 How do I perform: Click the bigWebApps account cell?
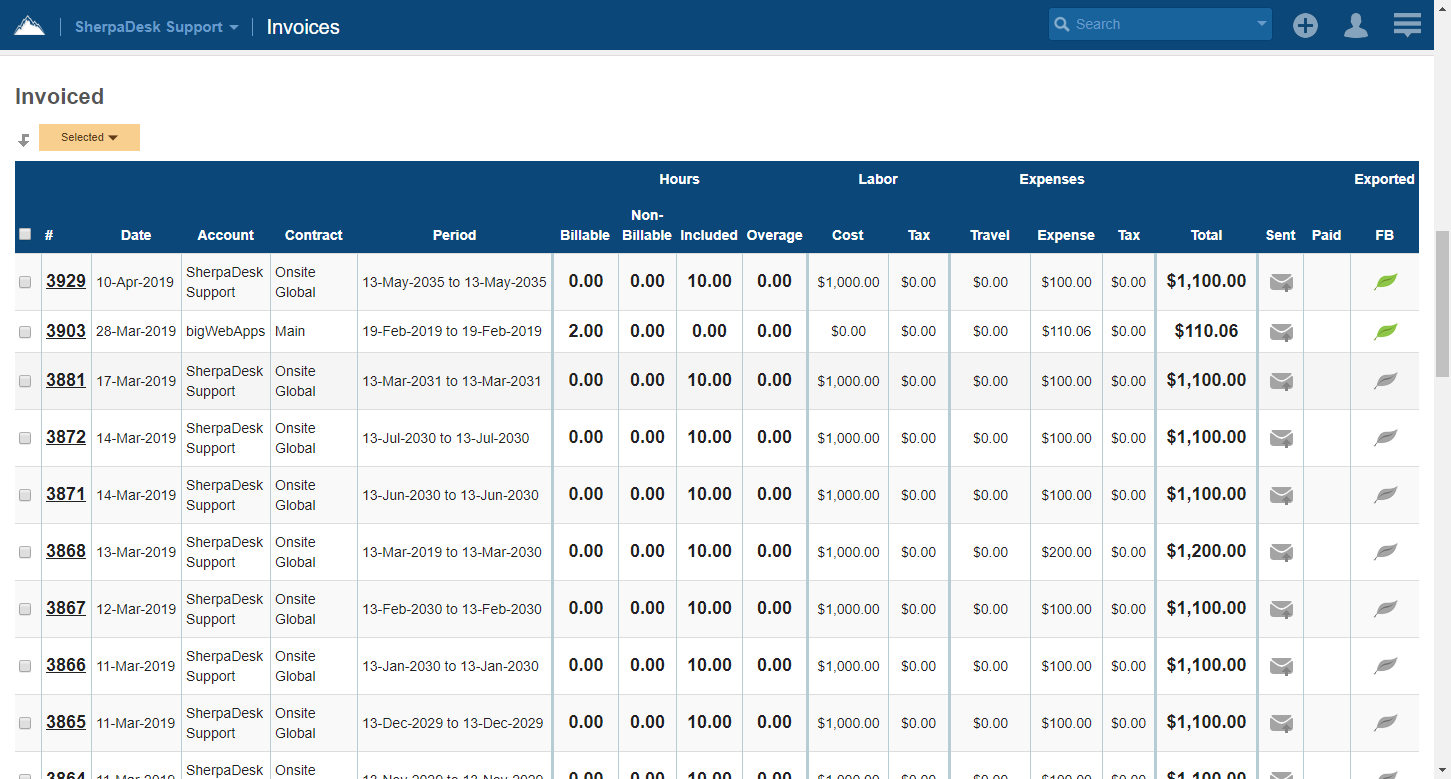point(226,331)
